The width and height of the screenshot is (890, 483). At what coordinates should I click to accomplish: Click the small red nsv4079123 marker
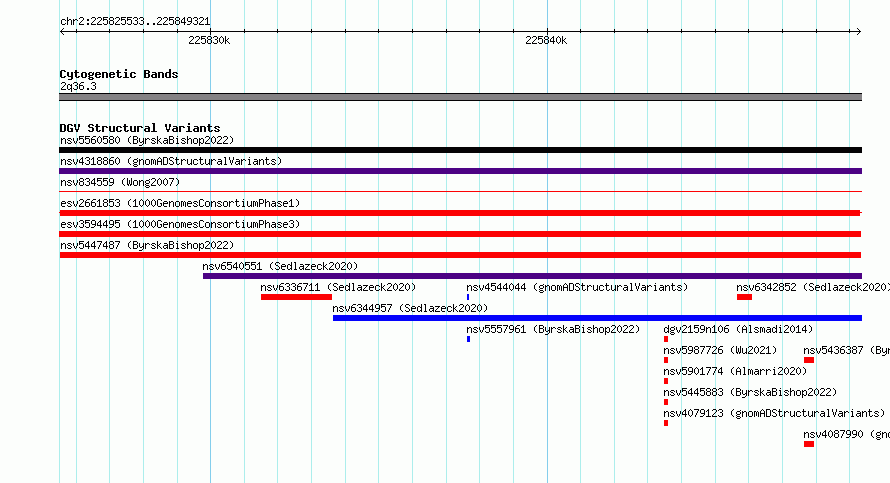[x=666, y=423]
